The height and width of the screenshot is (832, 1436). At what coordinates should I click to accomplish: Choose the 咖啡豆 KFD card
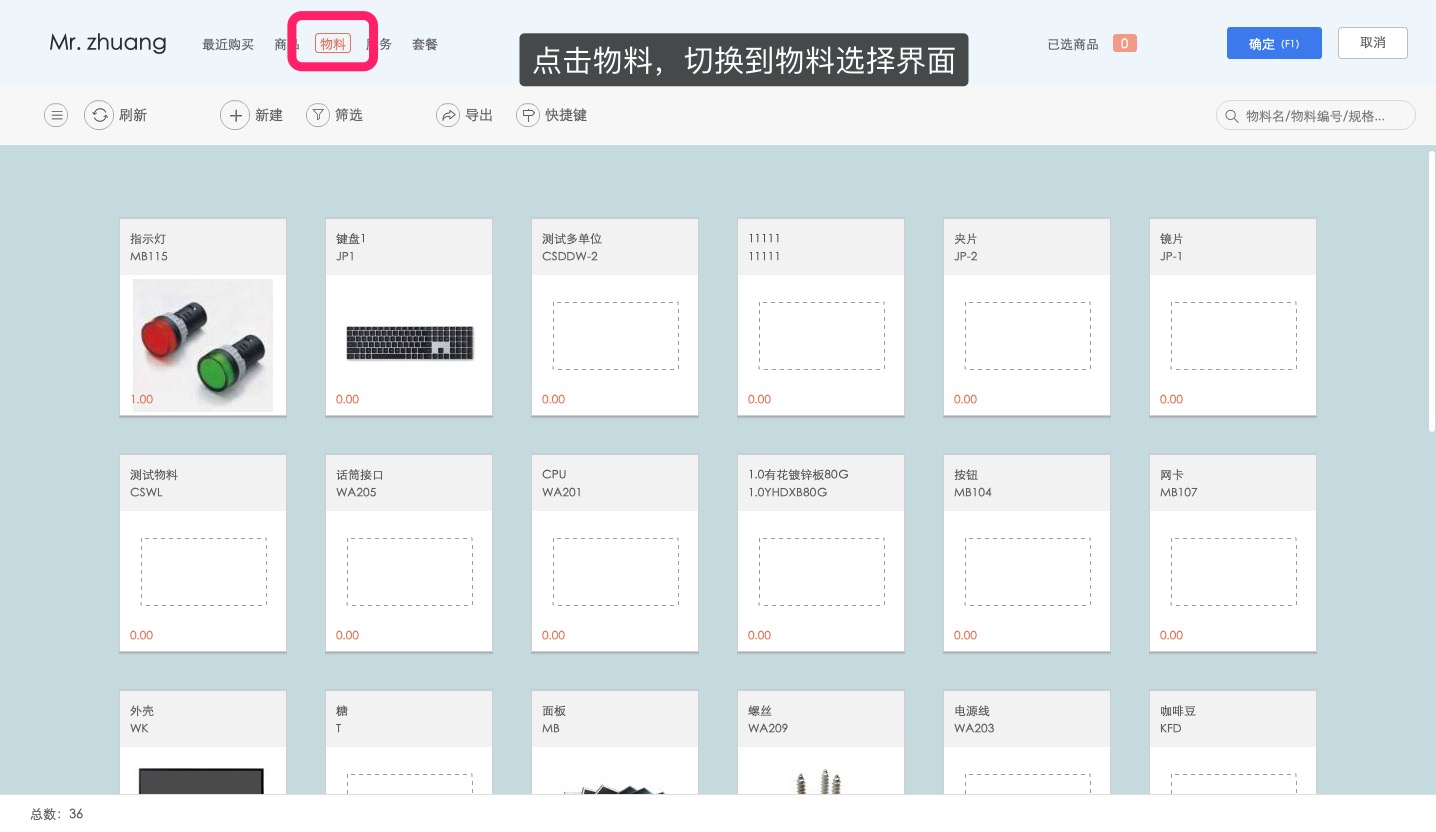click(x=1233, y=743)
